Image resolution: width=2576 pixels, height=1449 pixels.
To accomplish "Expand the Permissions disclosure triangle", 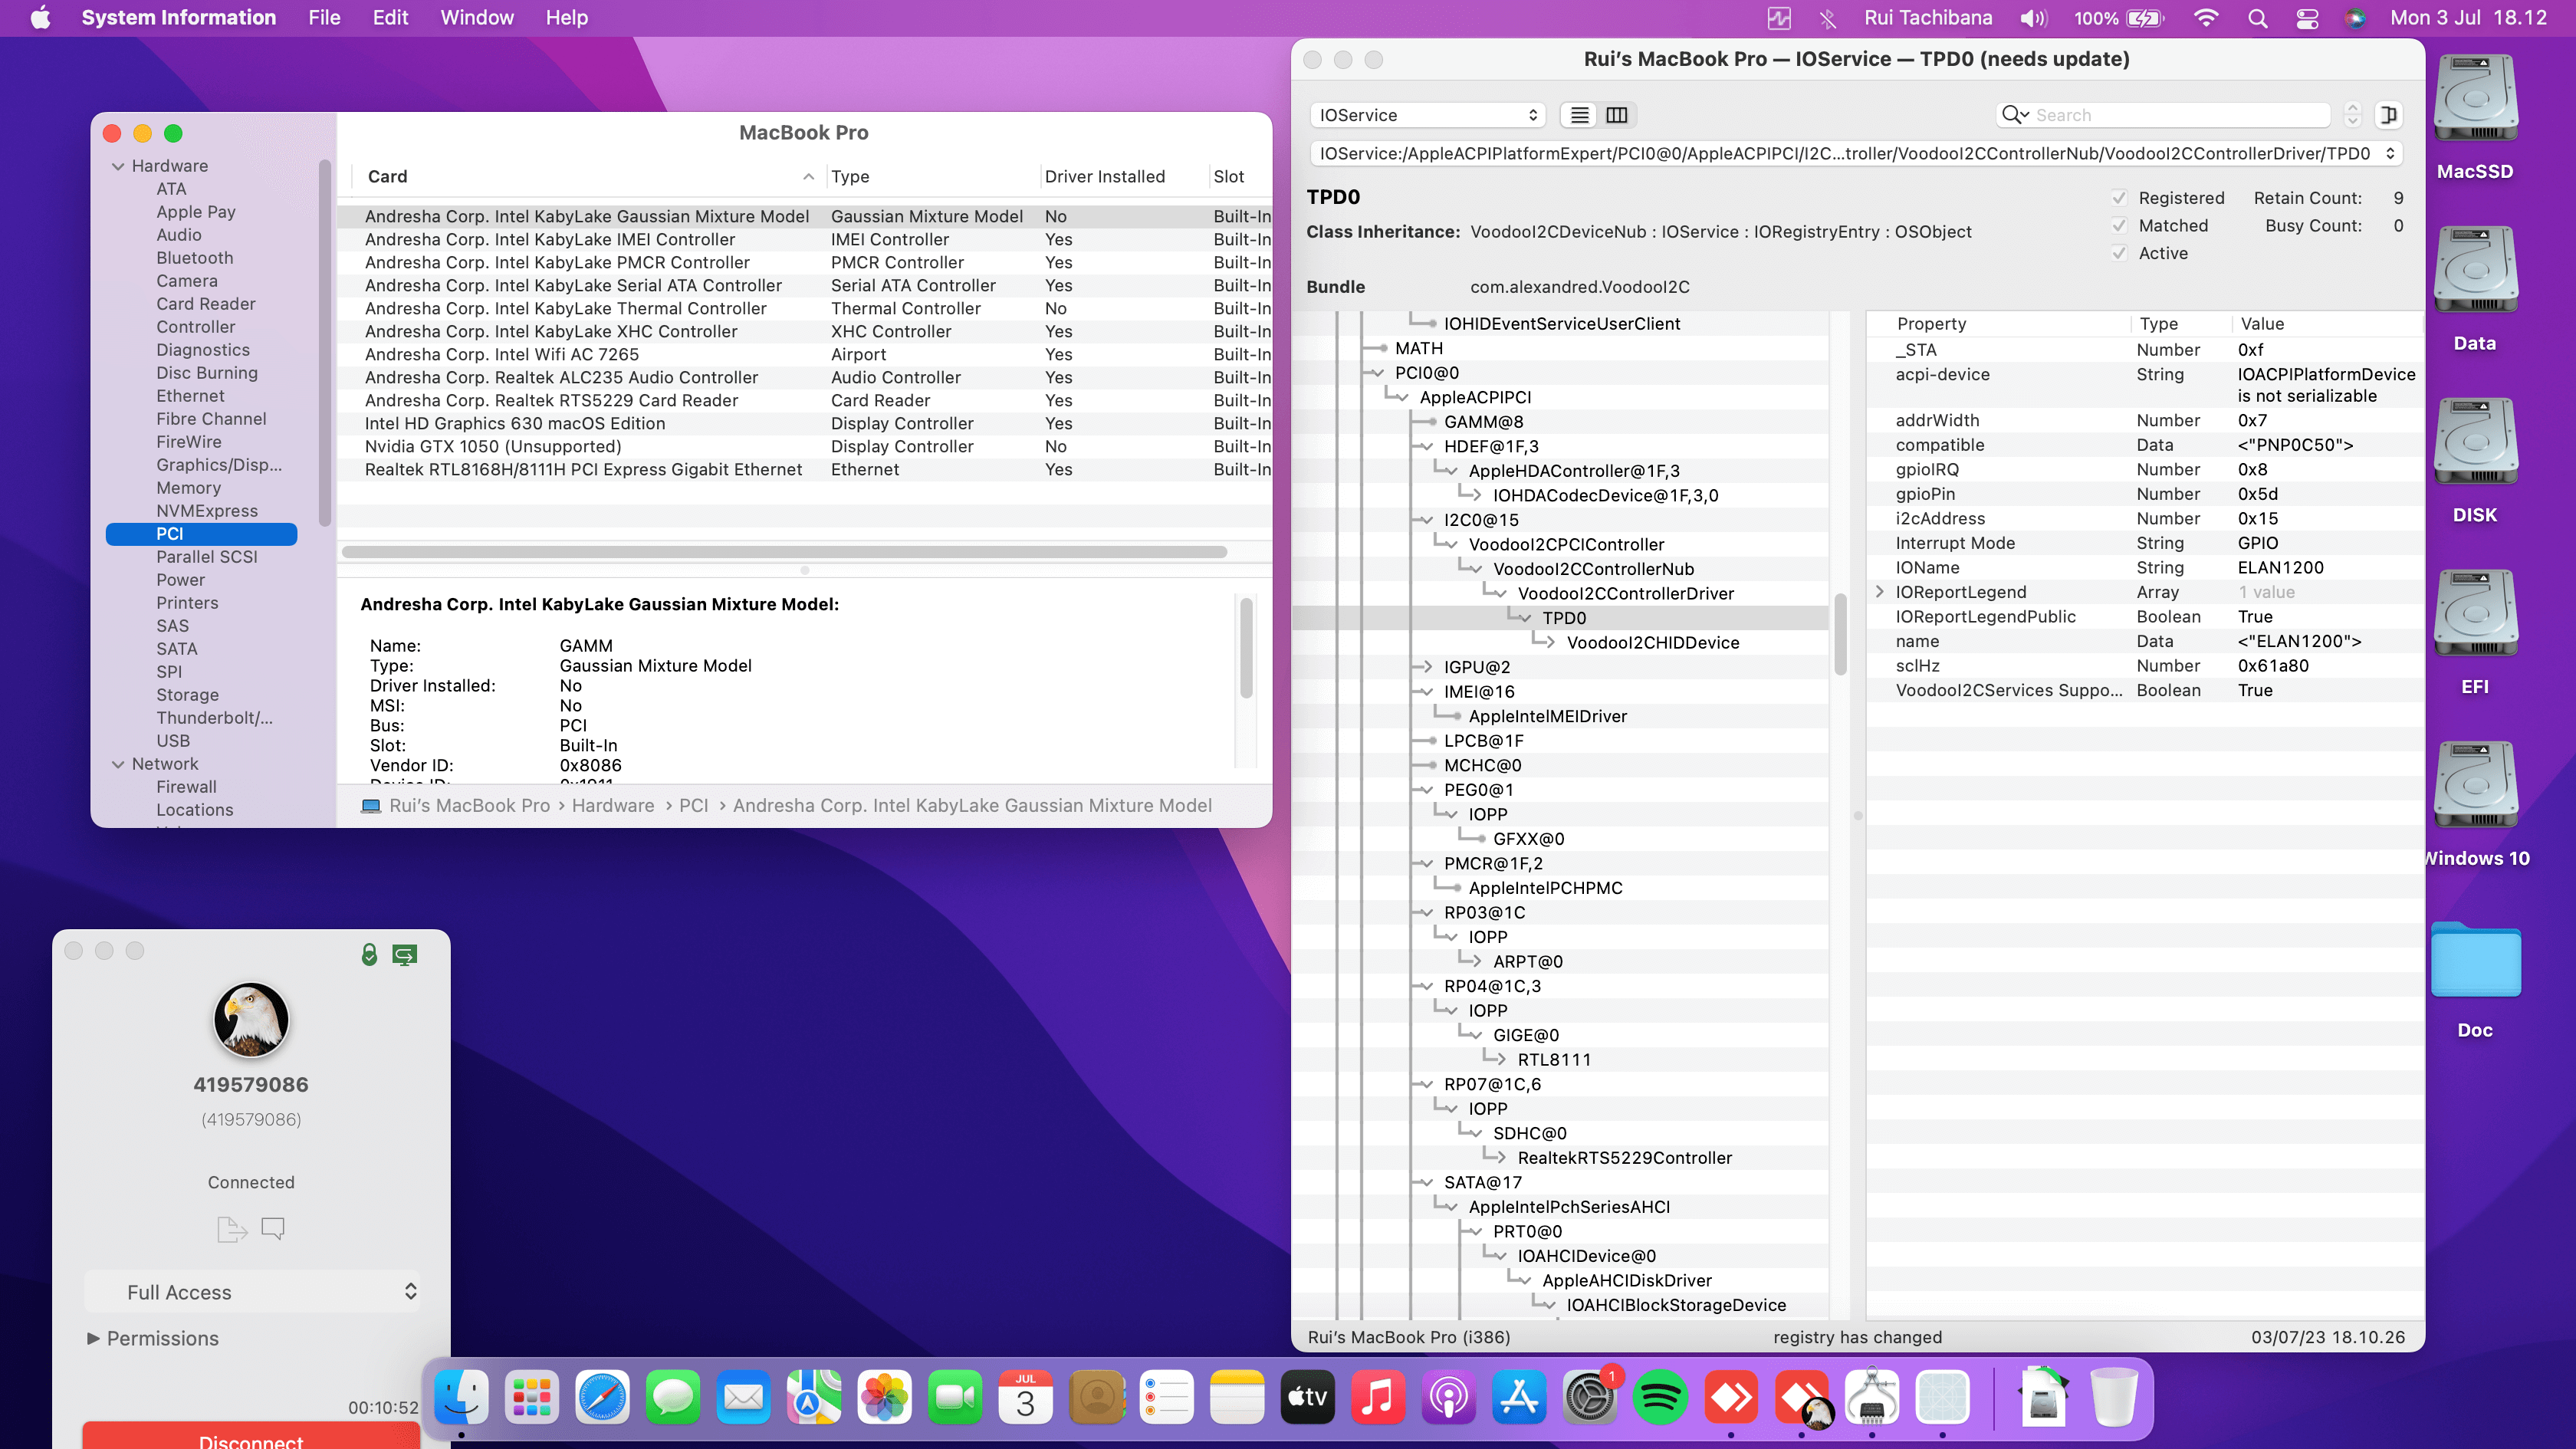I will (93, 1338).
